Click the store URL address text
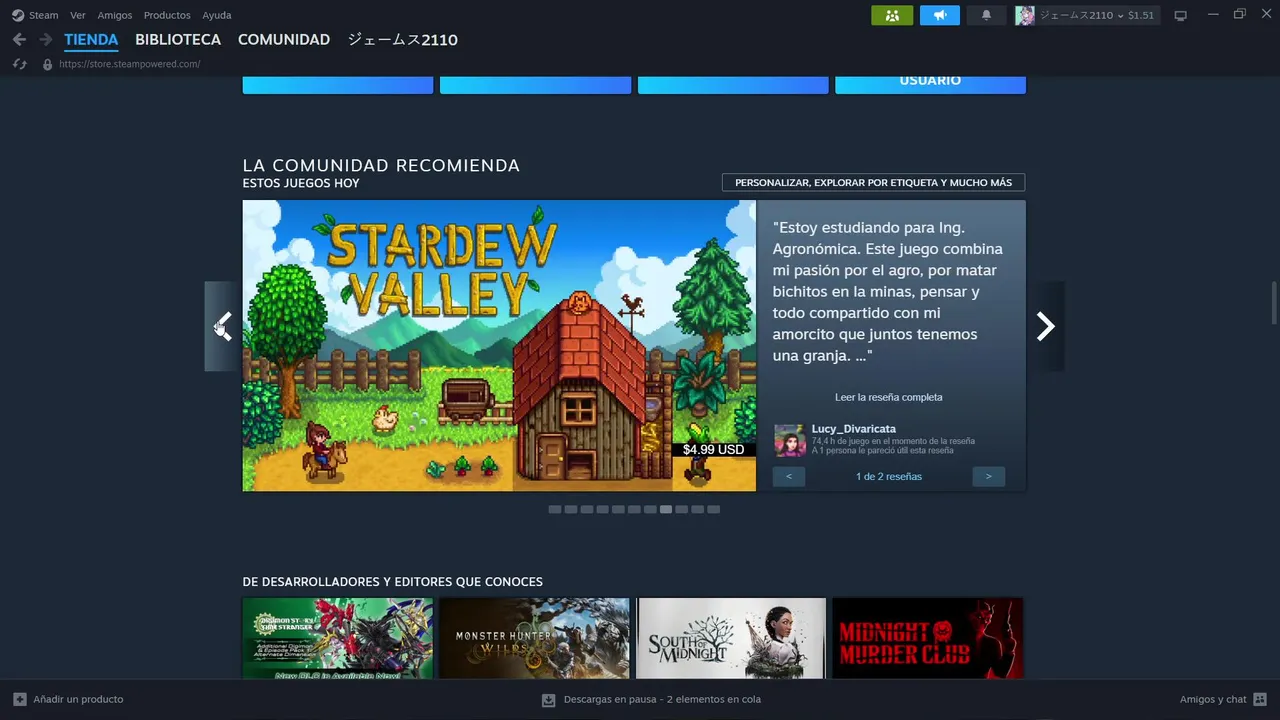The width and height of the screenshot is (1280, 720). pos(130,64)
